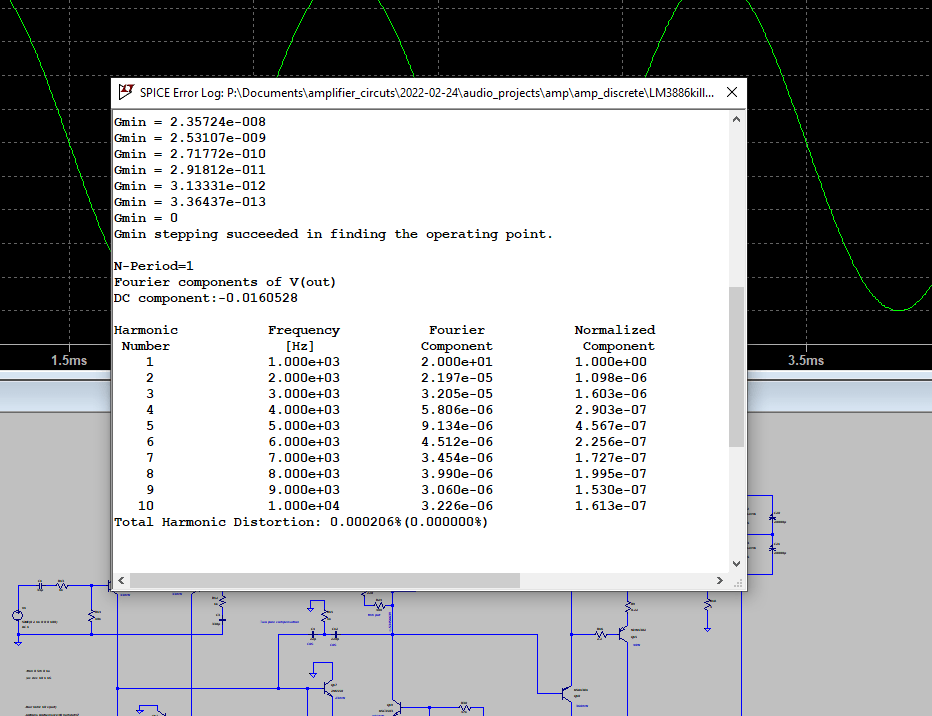Click Fourier component '2.197e-05'
Screen dimensions: 932x716
456,378
